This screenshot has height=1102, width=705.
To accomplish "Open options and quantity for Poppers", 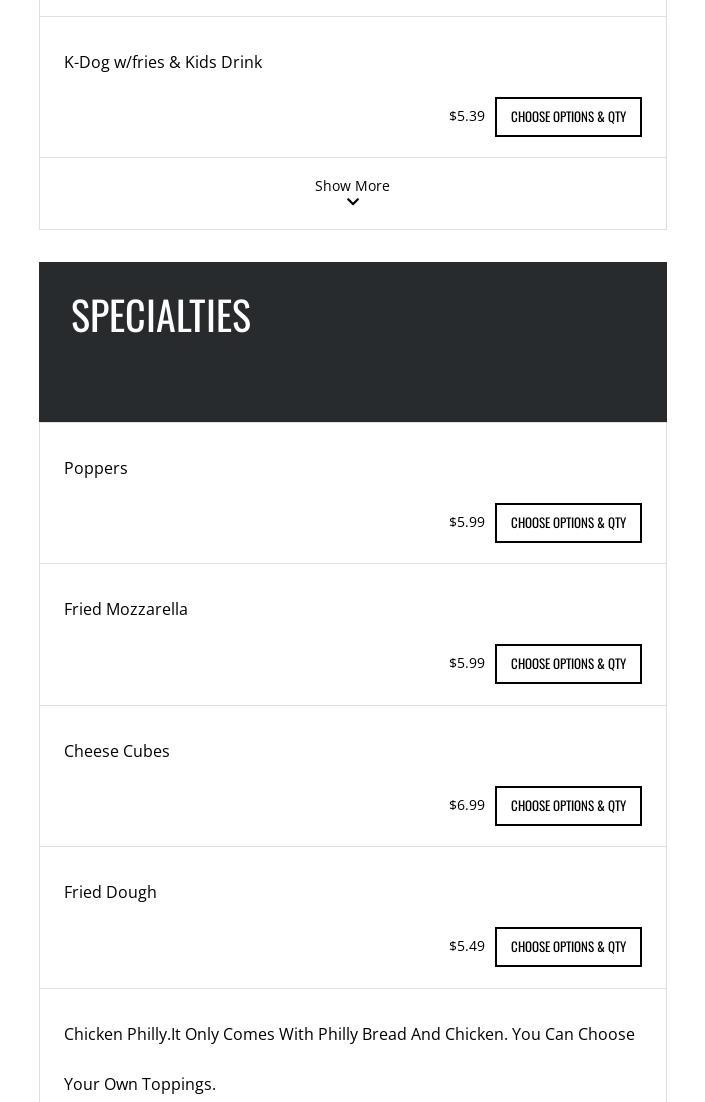I will pyautogui.click(x=568, y=523).
